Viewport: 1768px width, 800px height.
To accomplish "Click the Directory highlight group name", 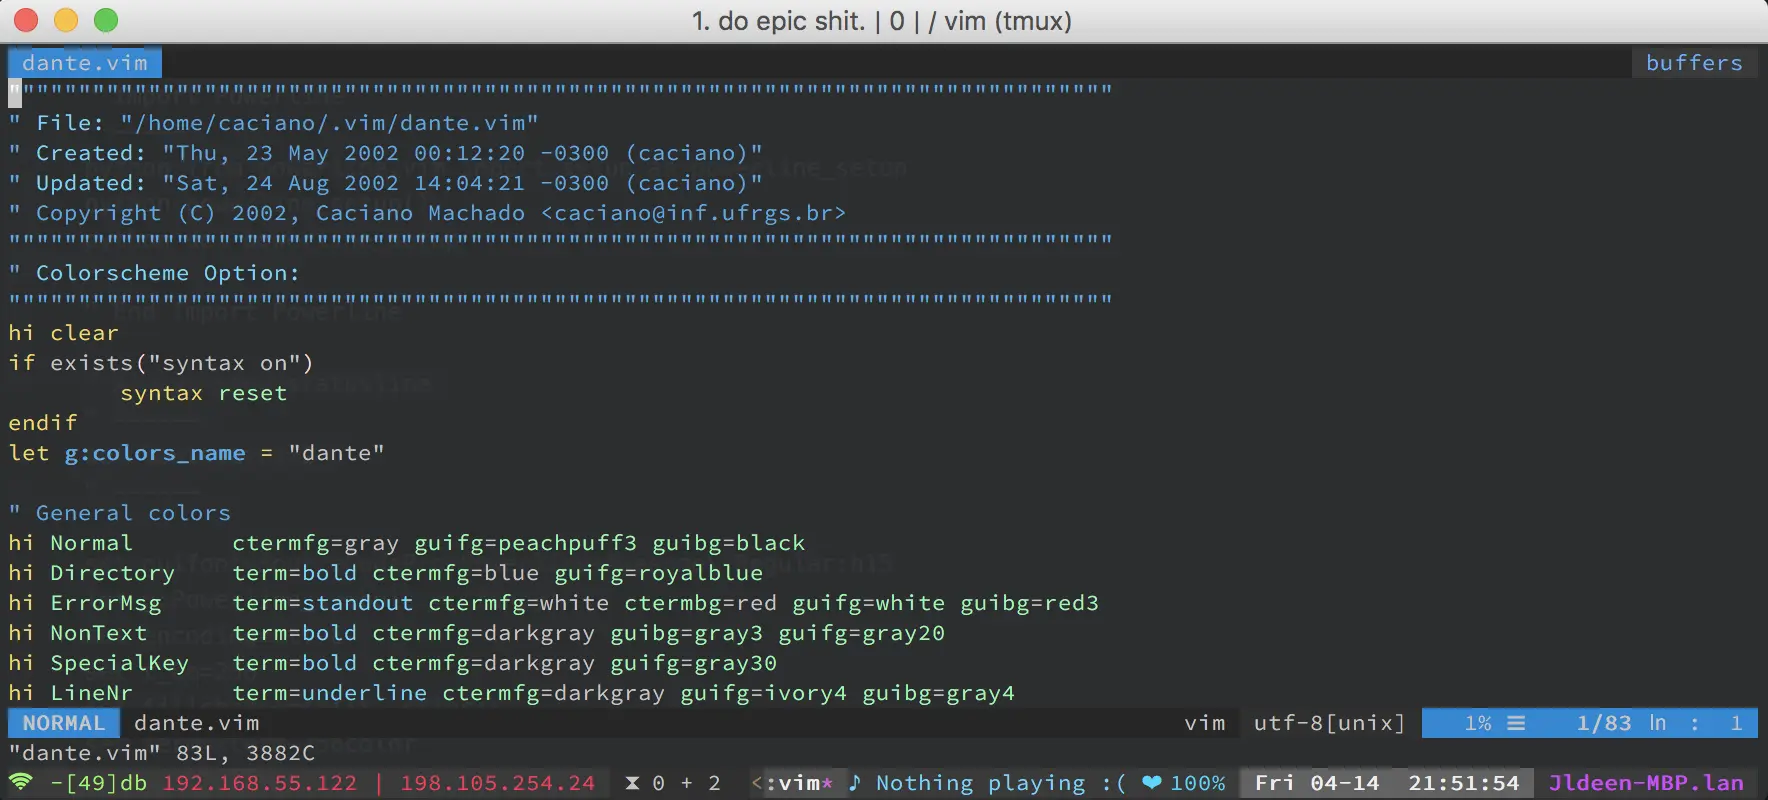I will 113,573.
